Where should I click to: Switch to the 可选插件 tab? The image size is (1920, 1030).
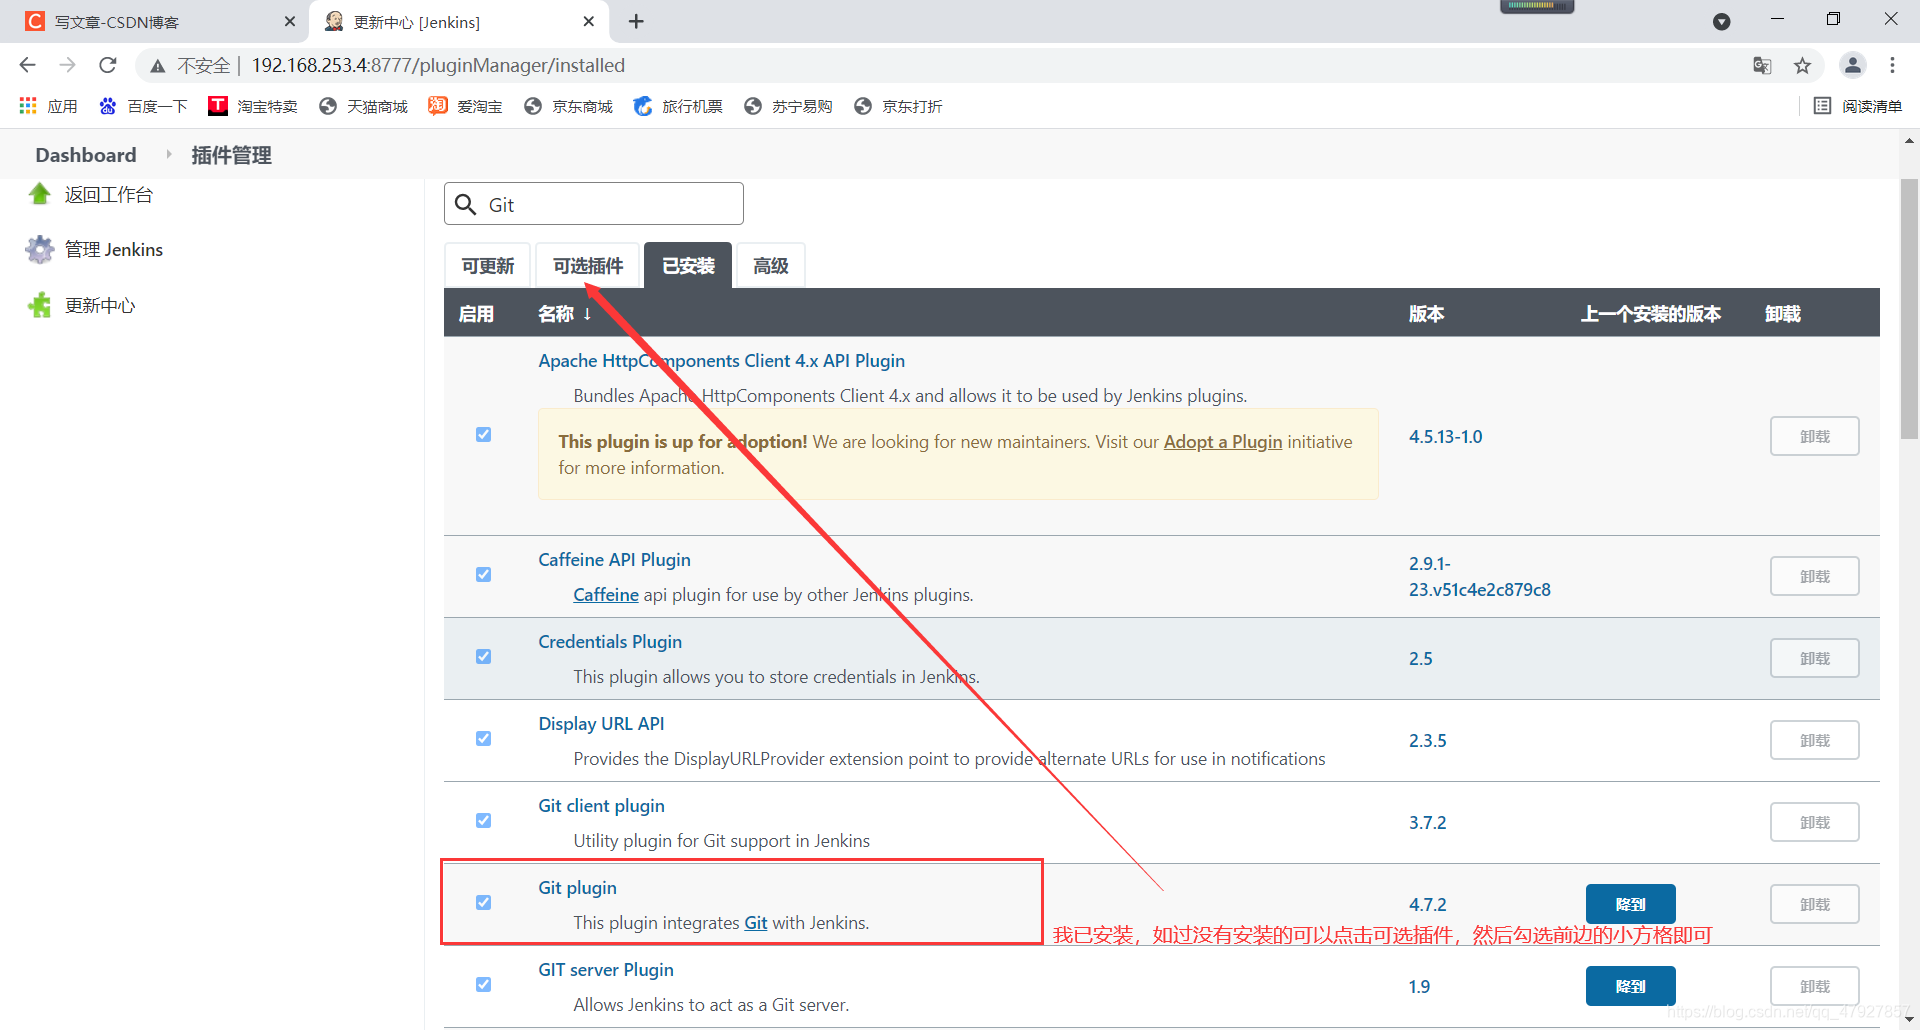click(588, 266)
